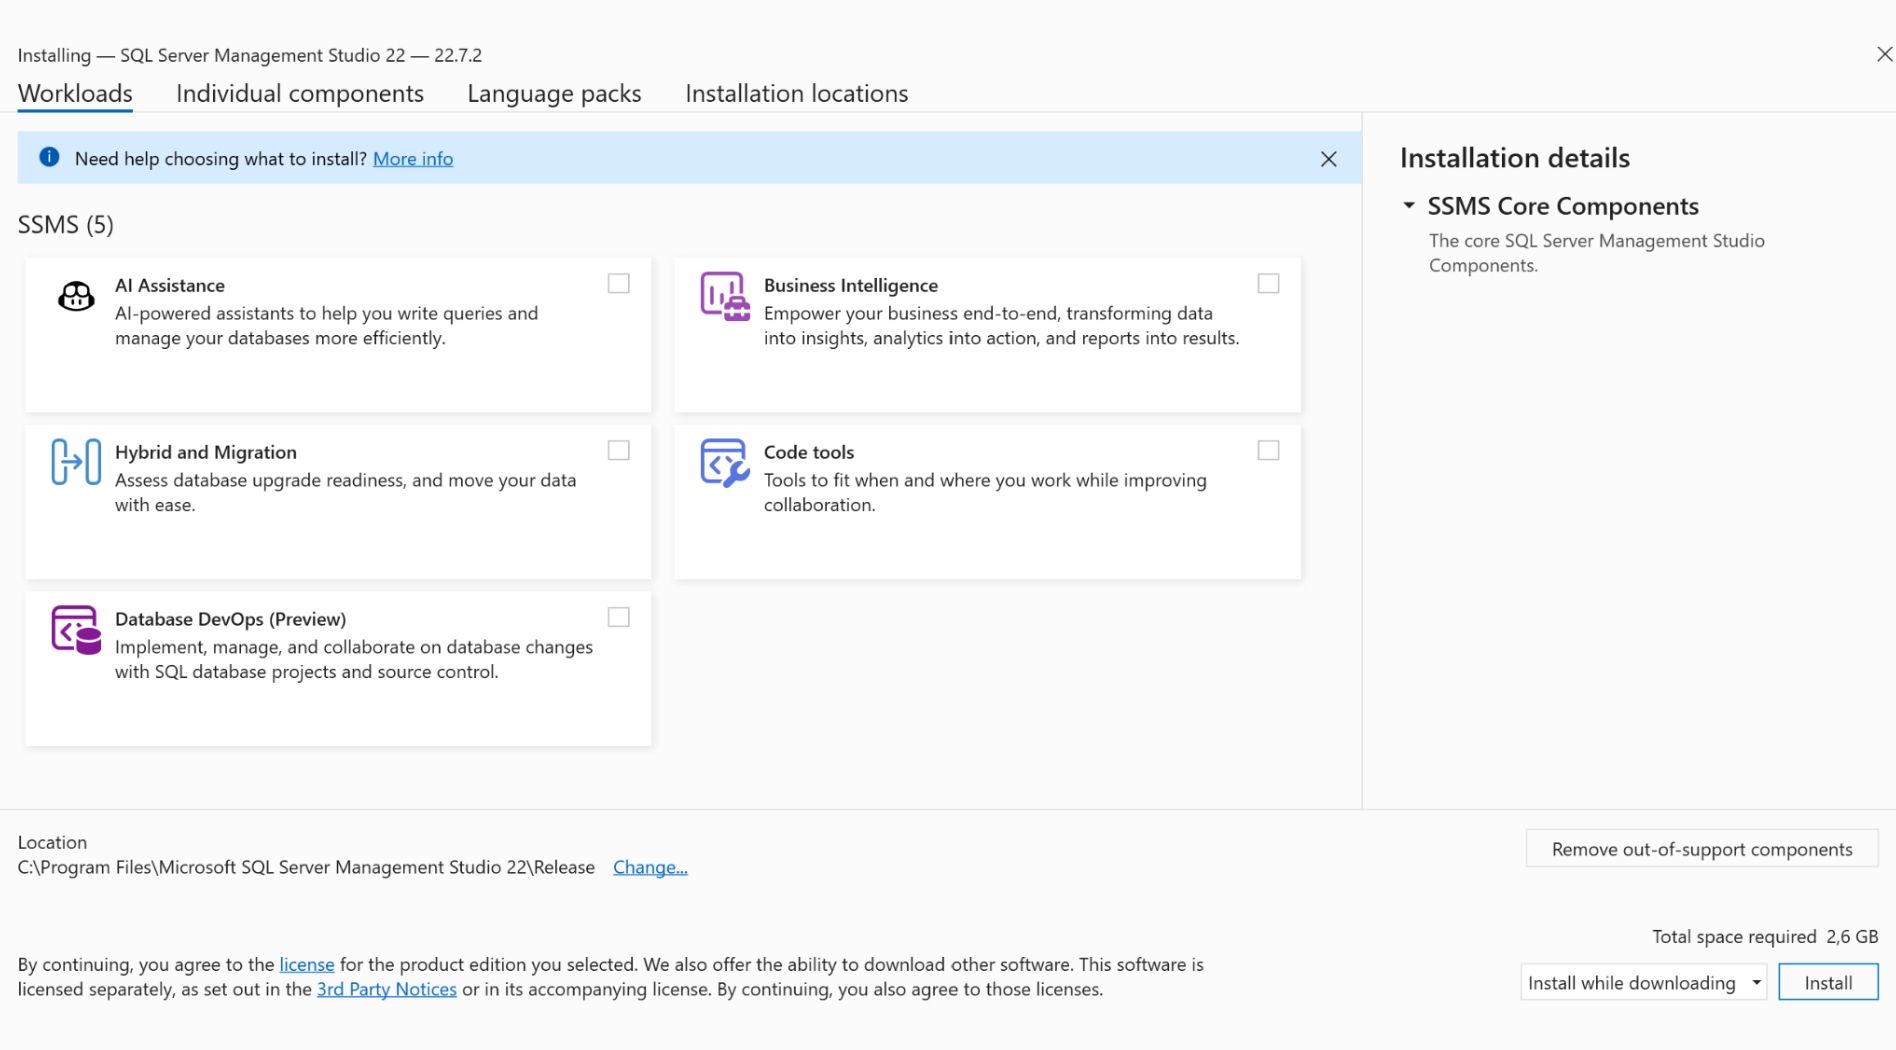Image resolution: width=1896 pixels, height=1050 pixels.
Task: Click the Hybrid and Migration icon
Action: pos(76,462)
